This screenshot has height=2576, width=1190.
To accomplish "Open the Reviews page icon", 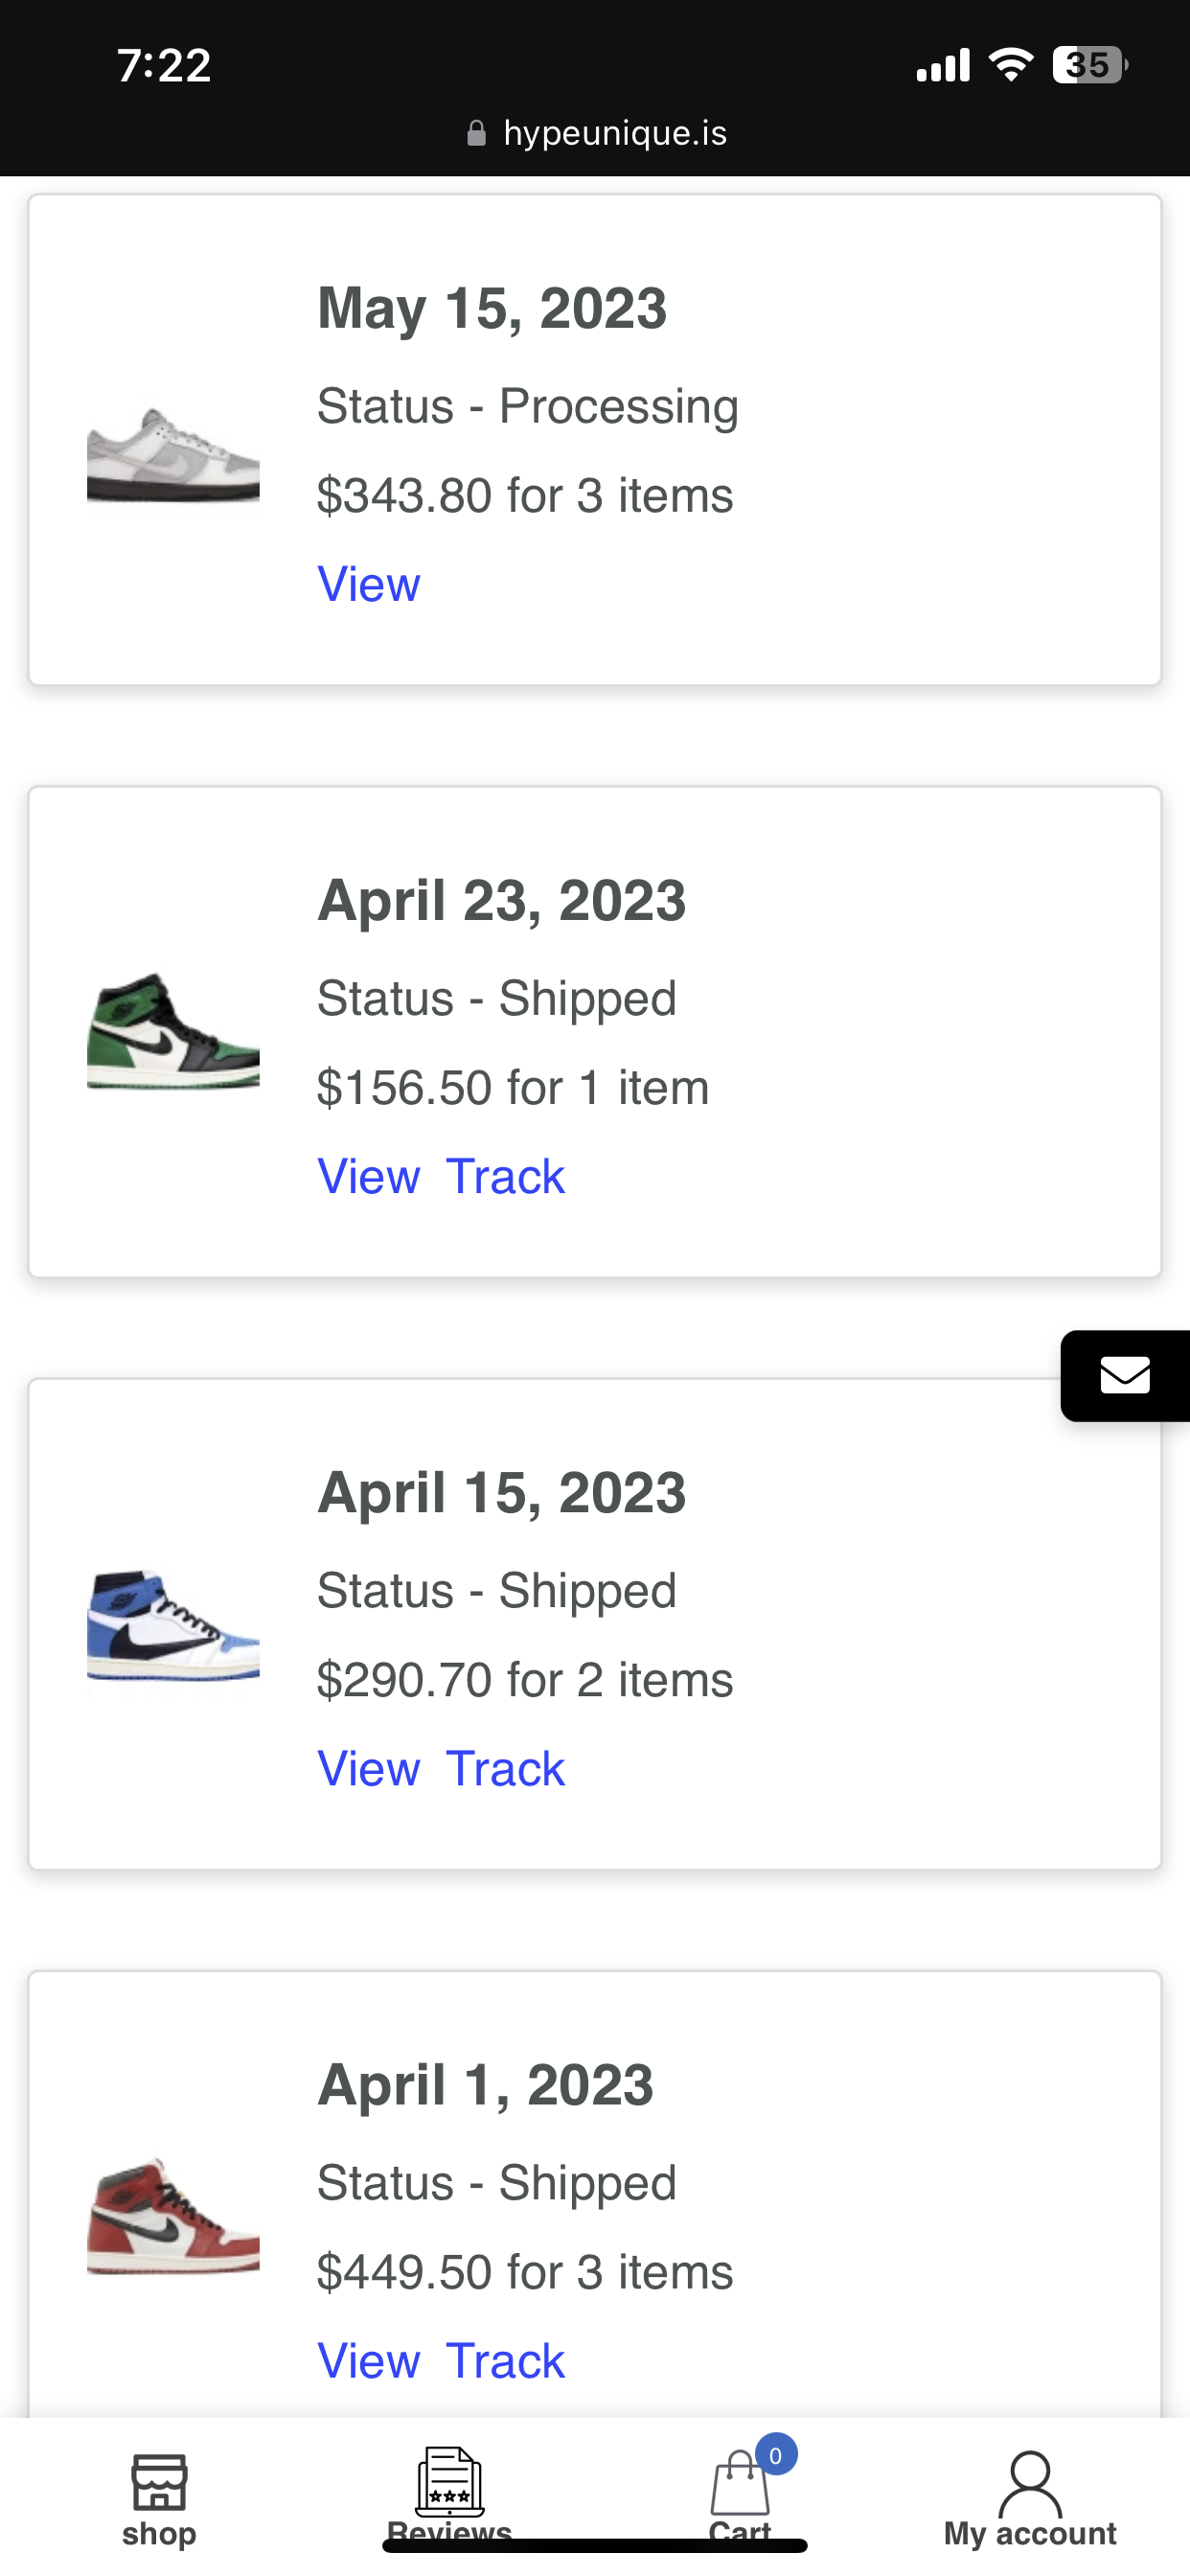I will pos(449,2483).
